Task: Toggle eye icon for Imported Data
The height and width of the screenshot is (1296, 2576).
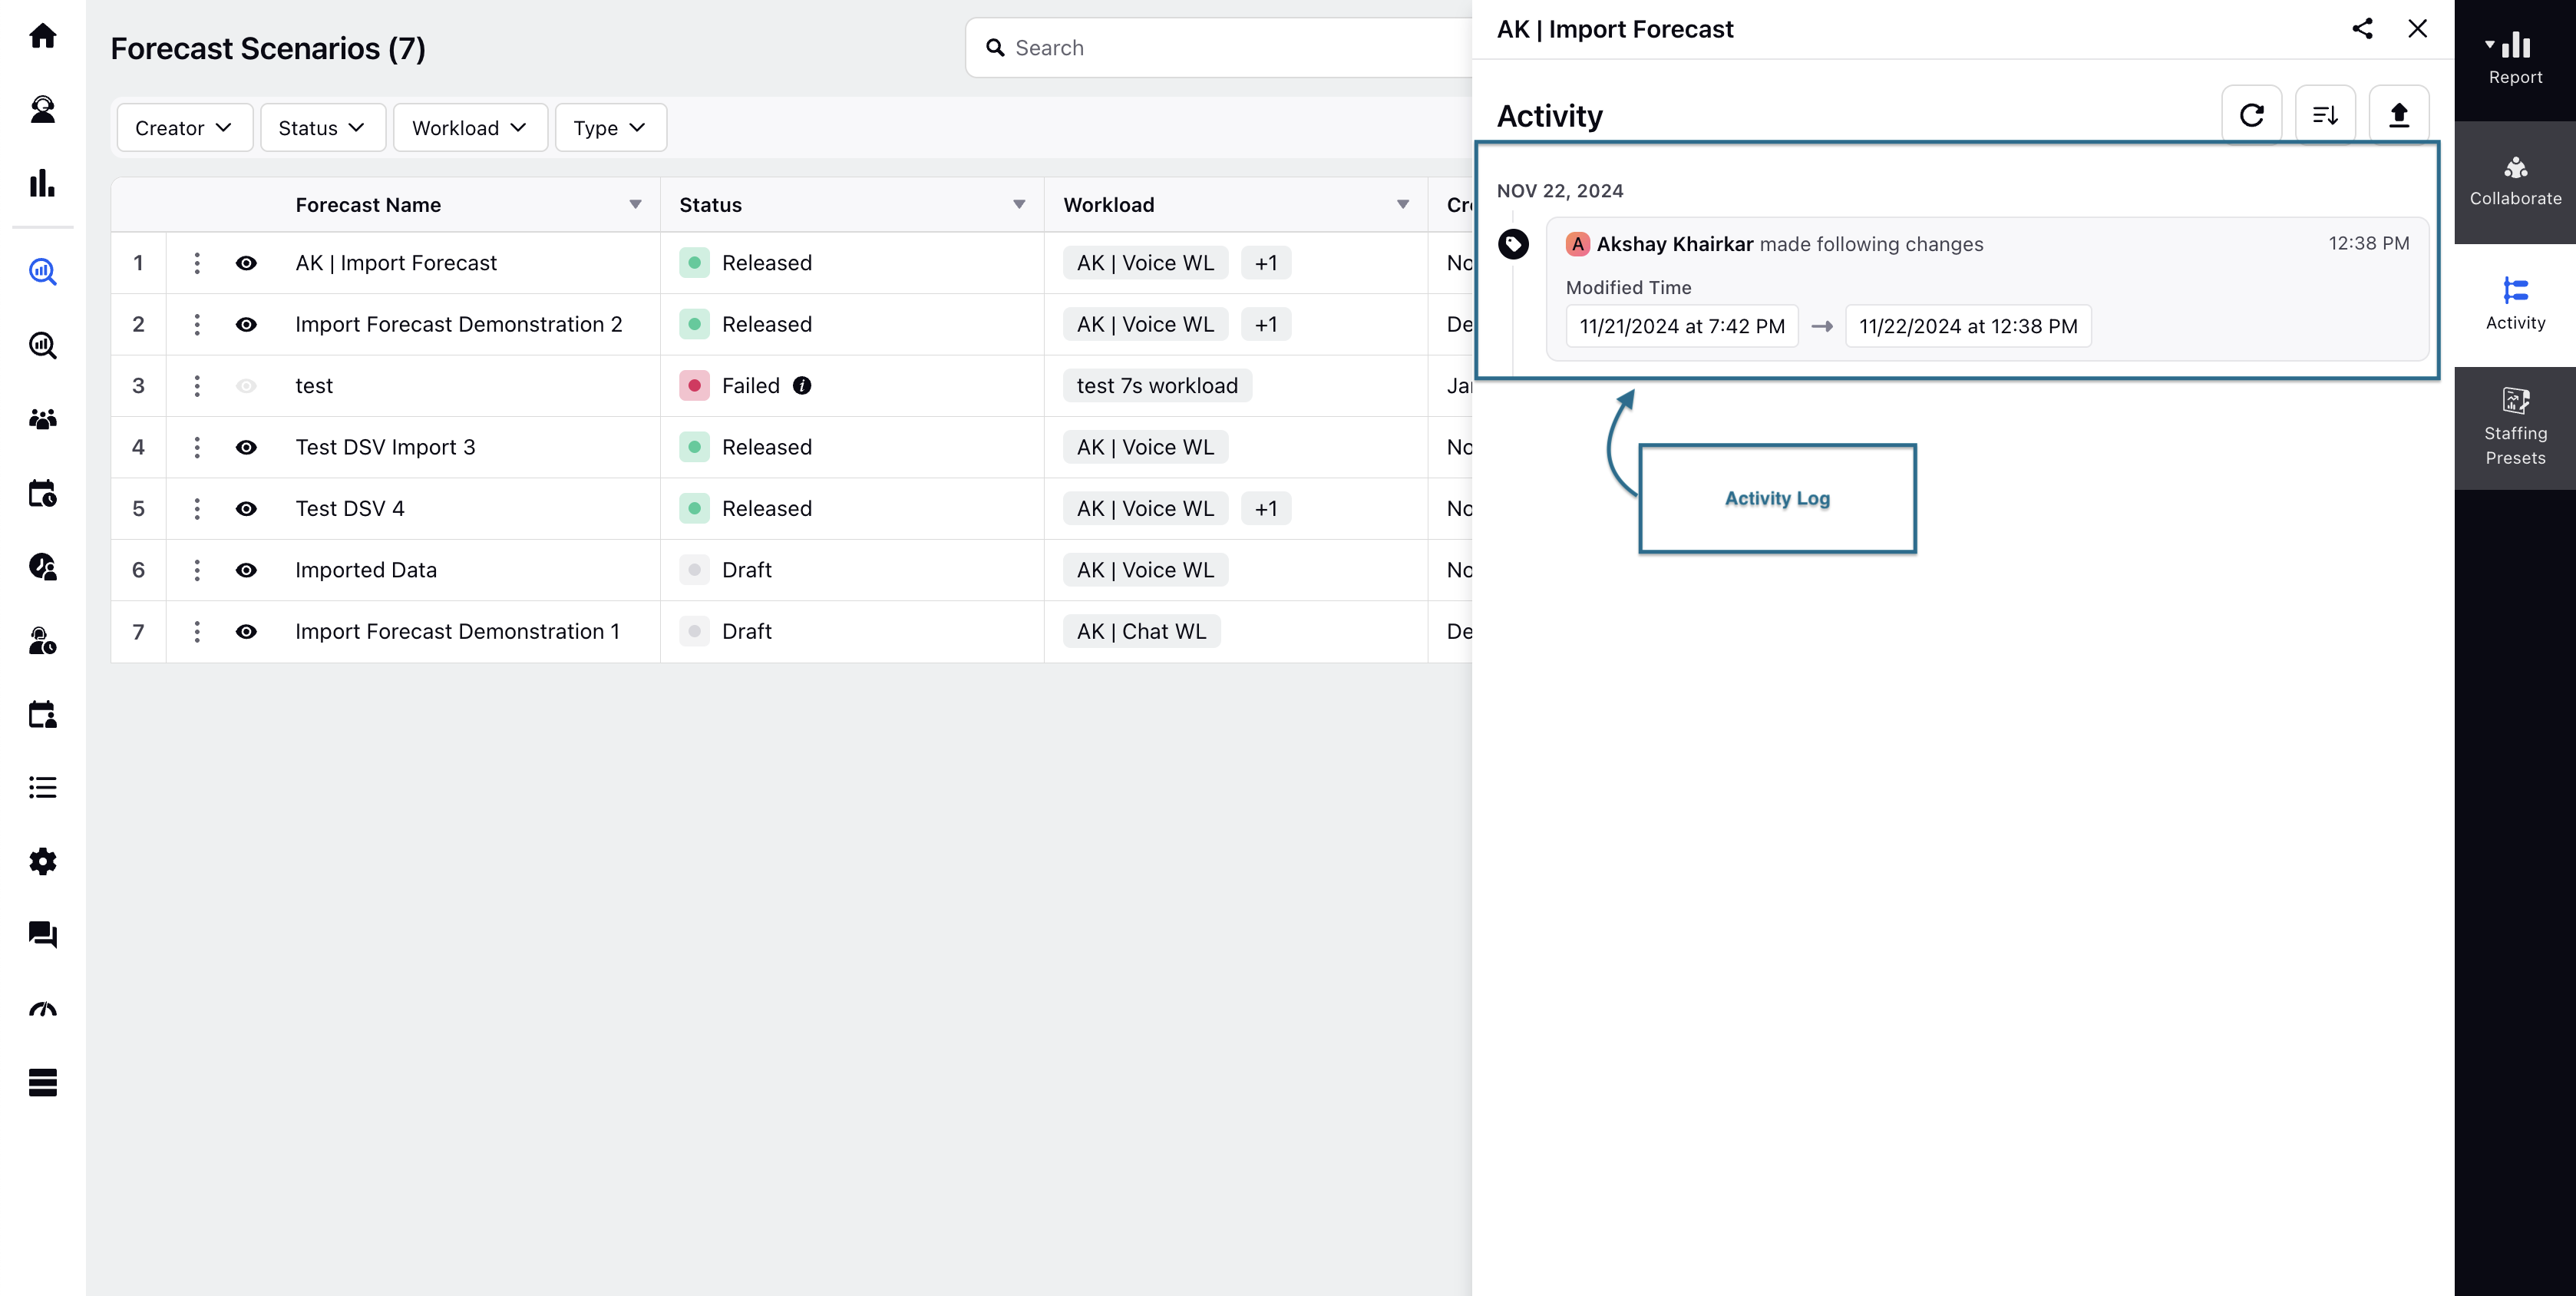Action: [246, 570]
